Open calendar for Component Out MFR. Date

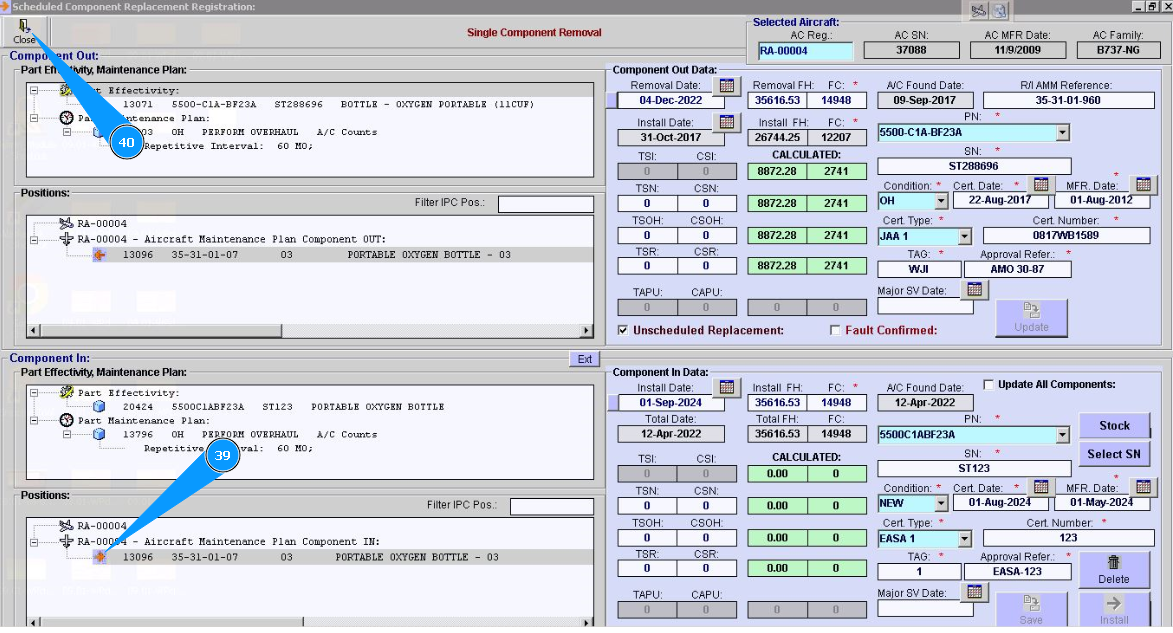pos(1143,185)
